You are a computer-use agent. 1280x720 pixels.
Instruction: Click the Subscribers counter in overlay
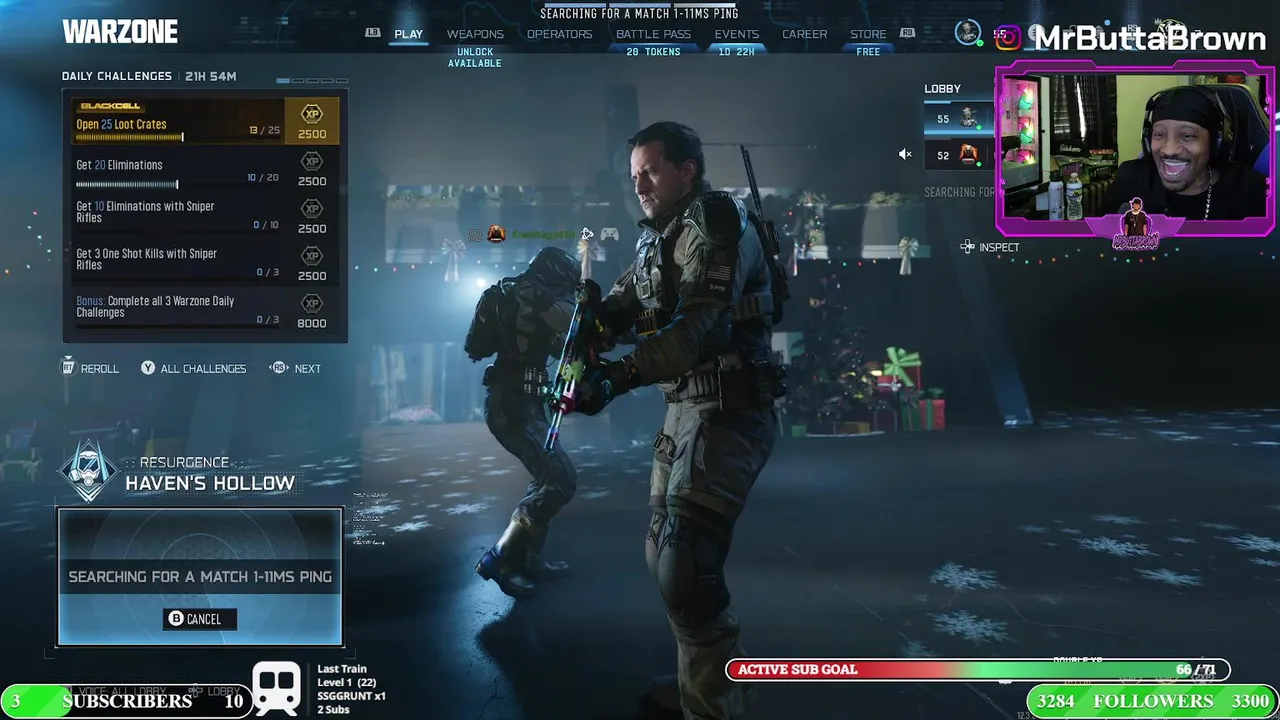[x=127, y=701]
